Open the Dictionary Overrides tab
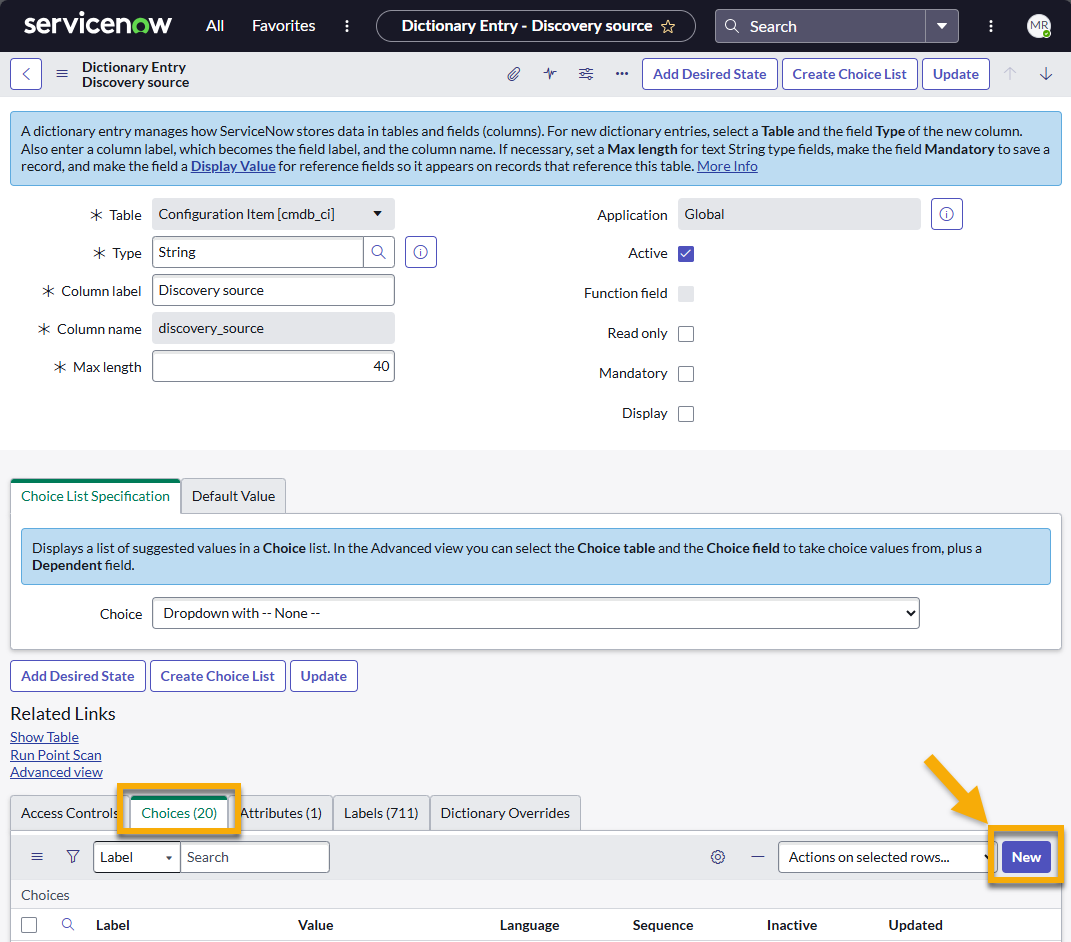Viewport: 1071px width, 942px height. pyautogui.click(x=505, y=813)
